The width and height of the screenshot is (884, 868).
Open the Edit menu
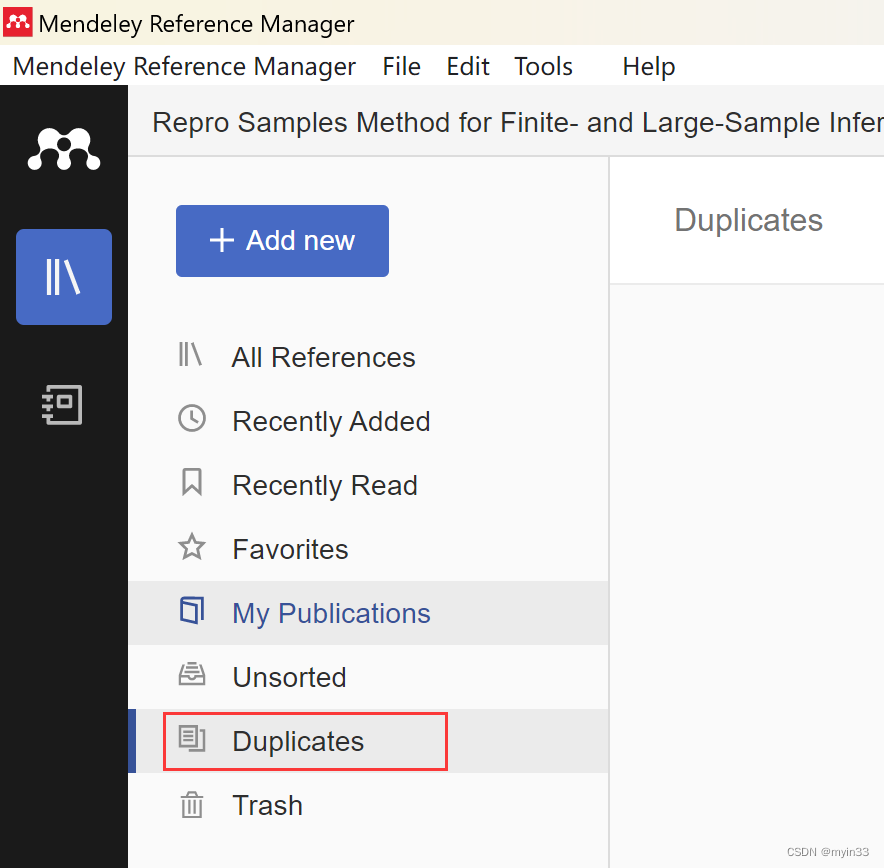[468, 67]
